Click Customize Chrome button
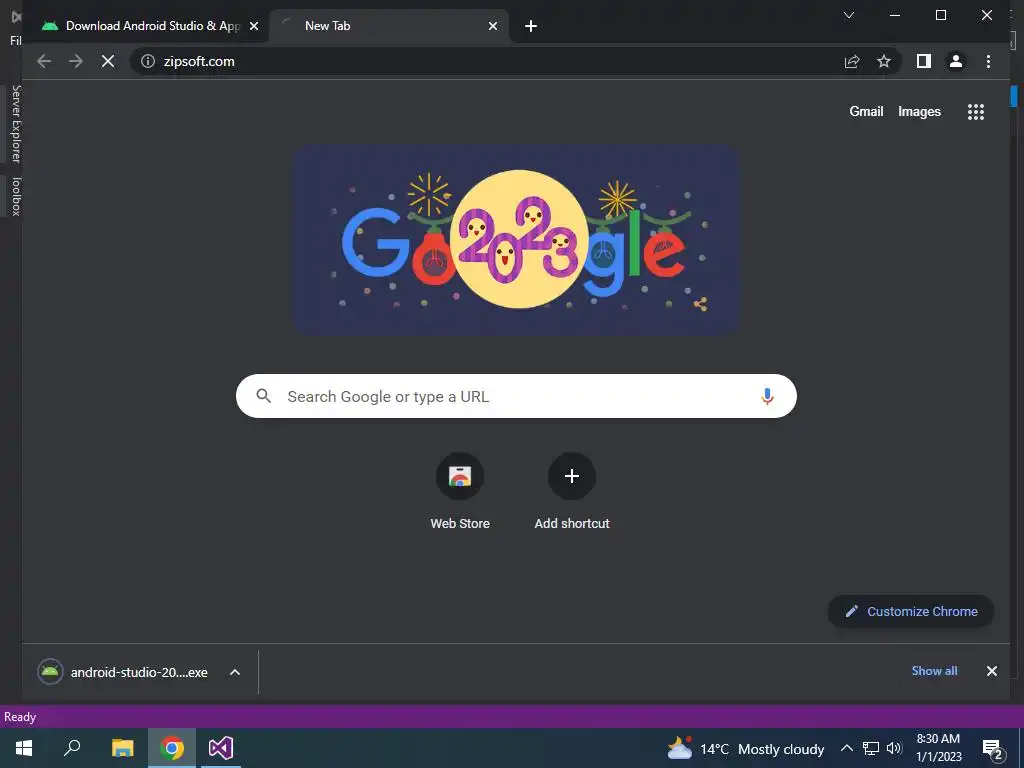The height and width of the screenshot is (768, 1024). tap(911, 611)
